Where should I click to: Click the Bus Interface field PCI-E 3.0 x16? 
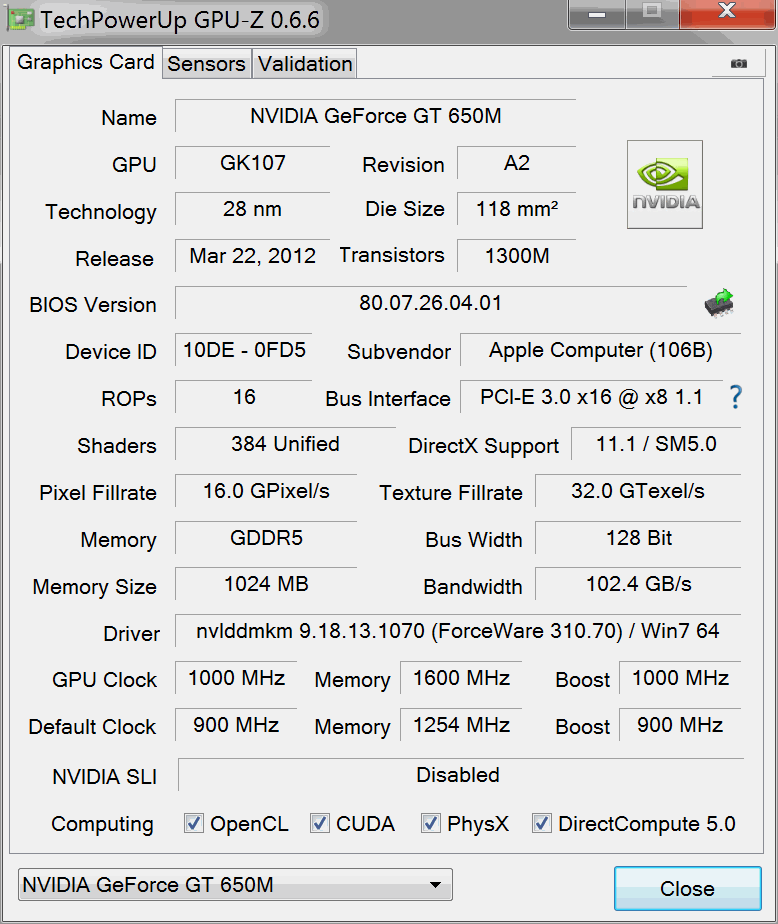point(591,397)
